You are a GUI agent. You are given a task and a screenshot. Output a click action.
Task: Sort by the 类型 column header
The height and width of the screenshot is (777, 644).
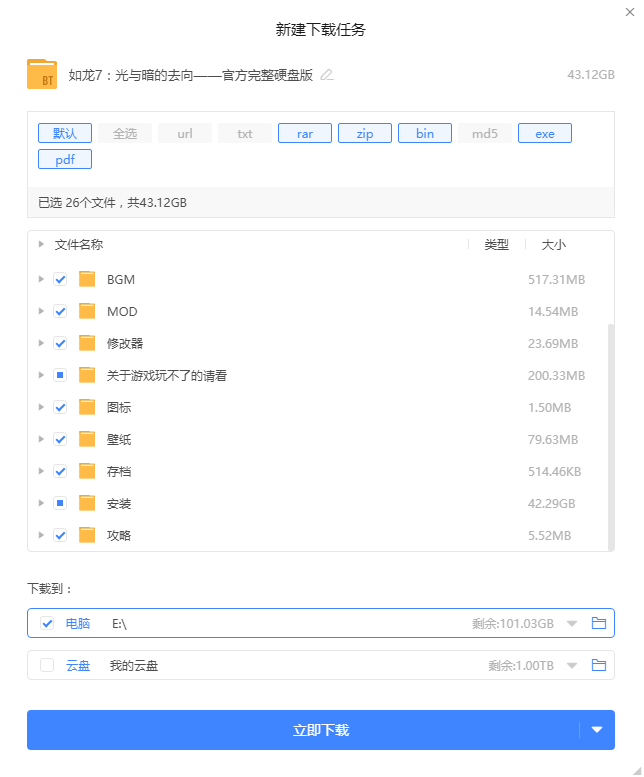496,244
